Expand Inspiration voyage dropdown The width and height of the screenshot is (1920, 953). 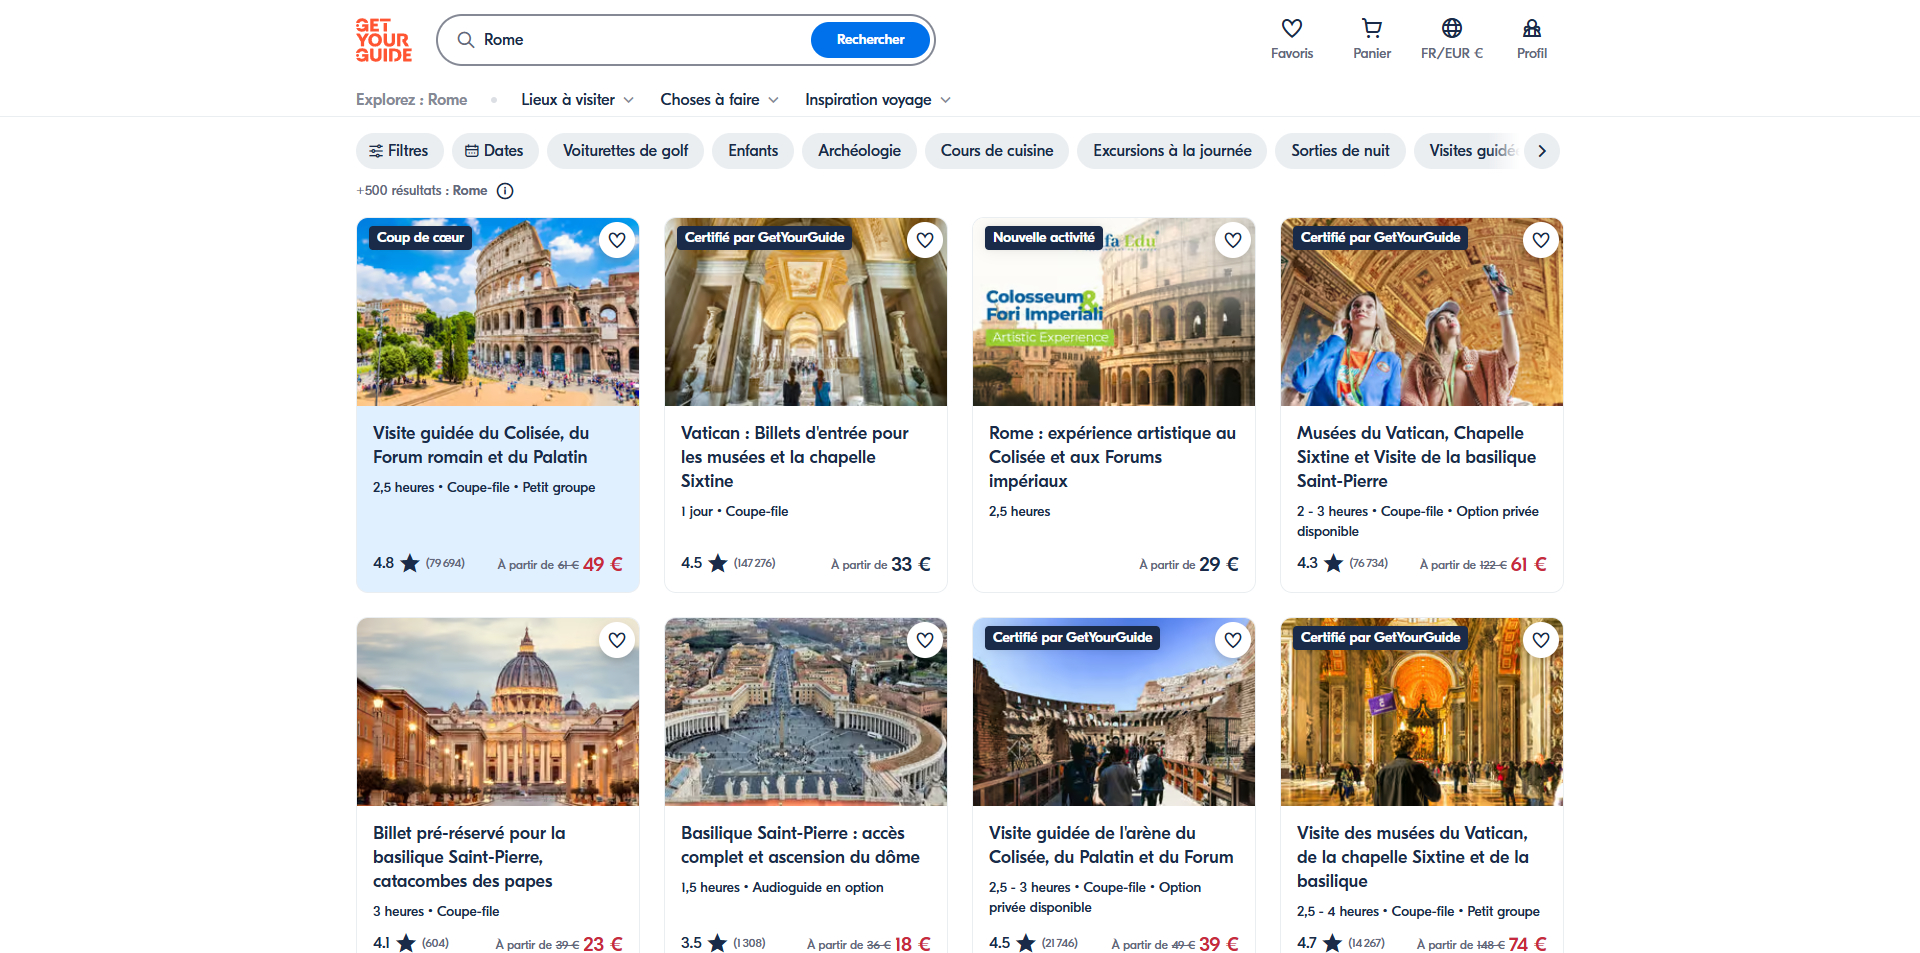pyautogui.click(x=878, y=100)
